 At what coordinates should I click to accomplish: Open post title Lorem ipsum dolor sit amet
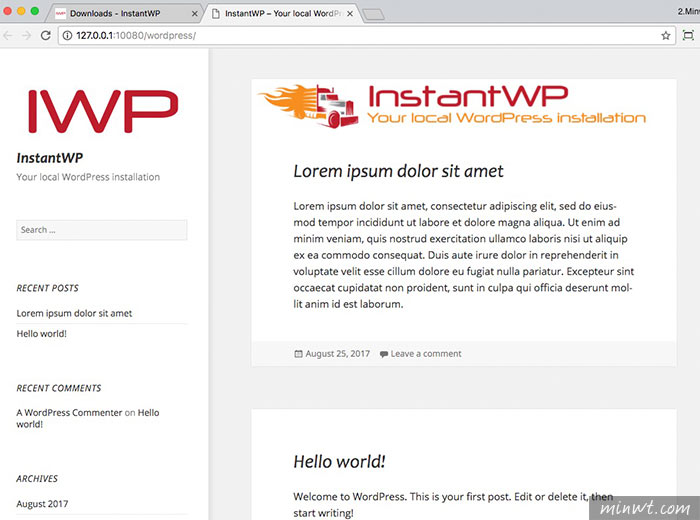[x=398, y=171]
